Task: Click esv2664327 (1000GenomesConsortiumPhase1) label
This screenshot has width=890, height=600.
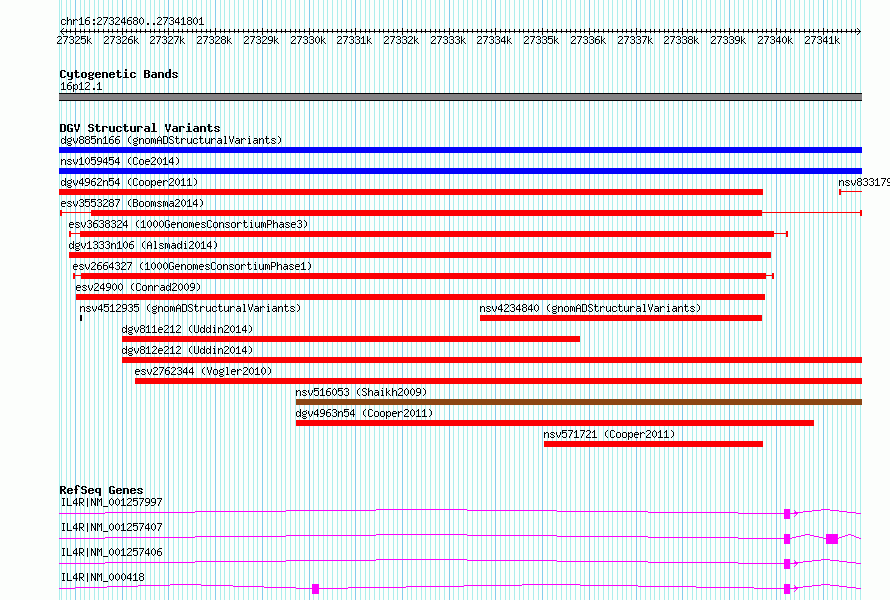Action: point(192,266)
